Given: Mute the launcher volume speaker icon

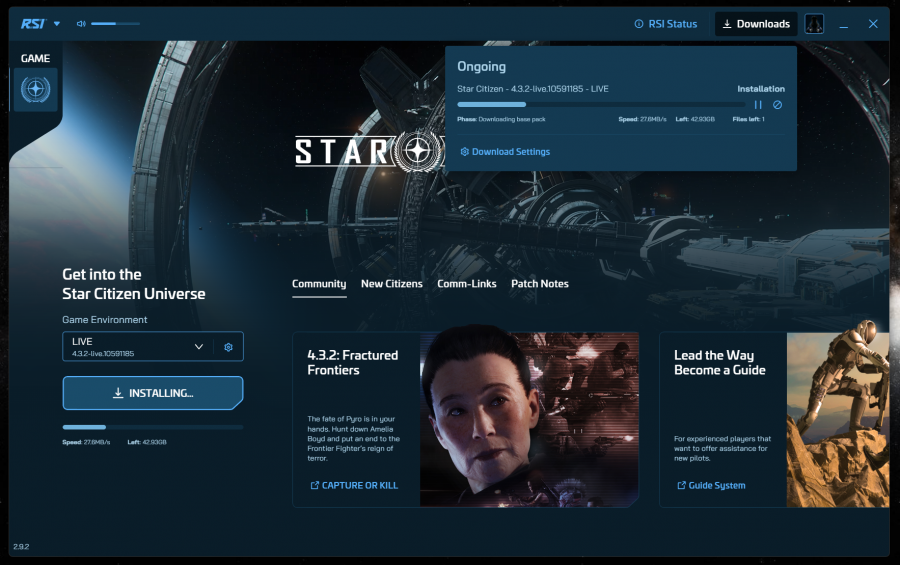Looking at the screenshot, I should click(81, 24).
